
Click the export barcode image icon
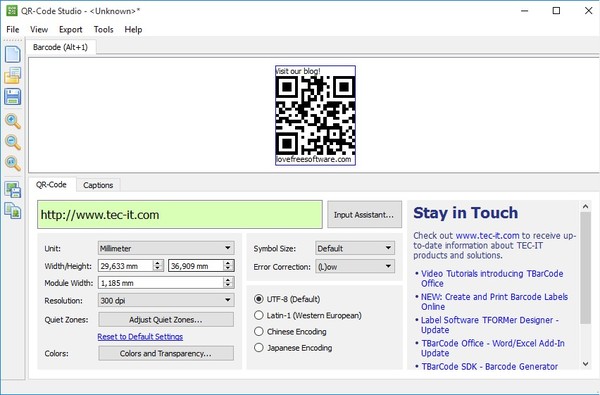[x=13, y=189]
